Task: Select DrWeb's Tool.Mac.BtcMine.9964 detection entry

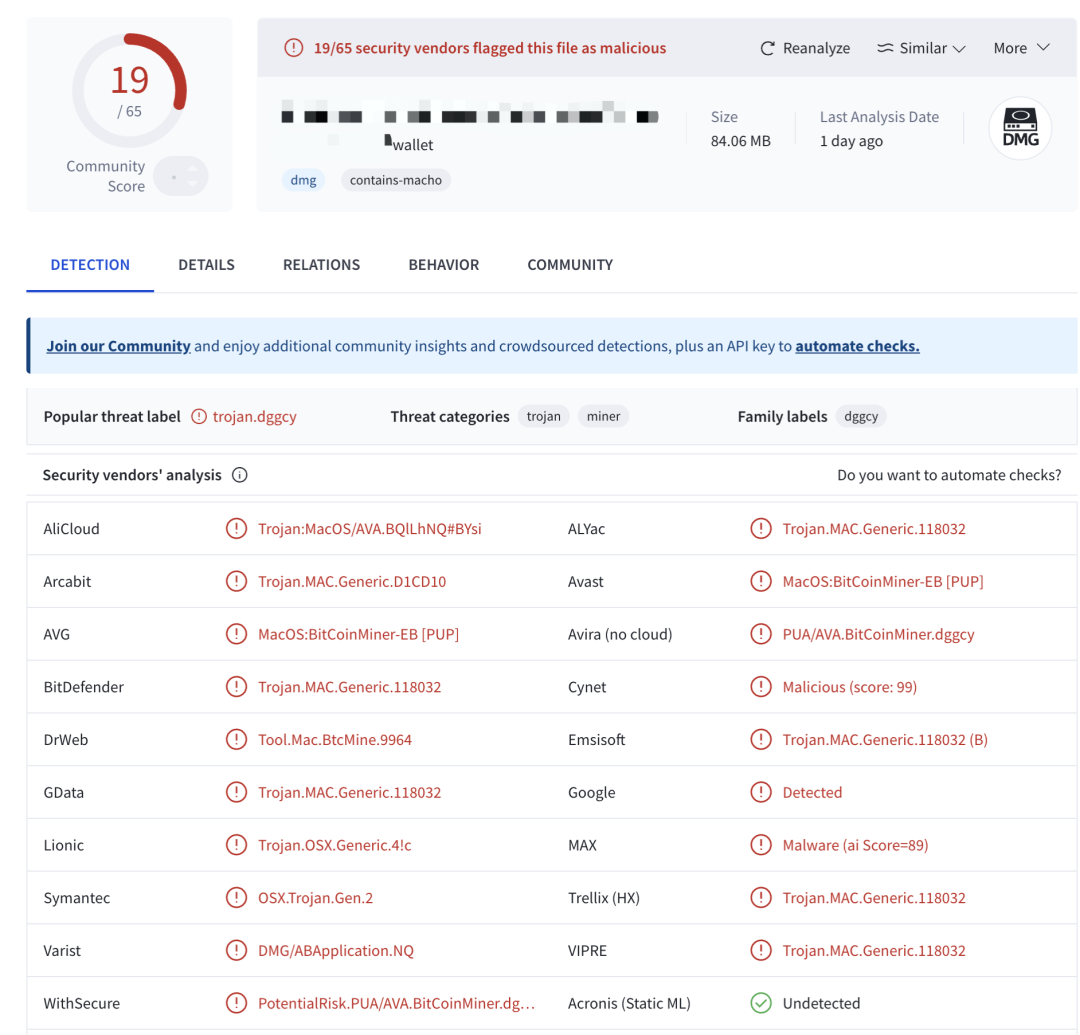Action: pyautogui.click(x=336, y=739)
